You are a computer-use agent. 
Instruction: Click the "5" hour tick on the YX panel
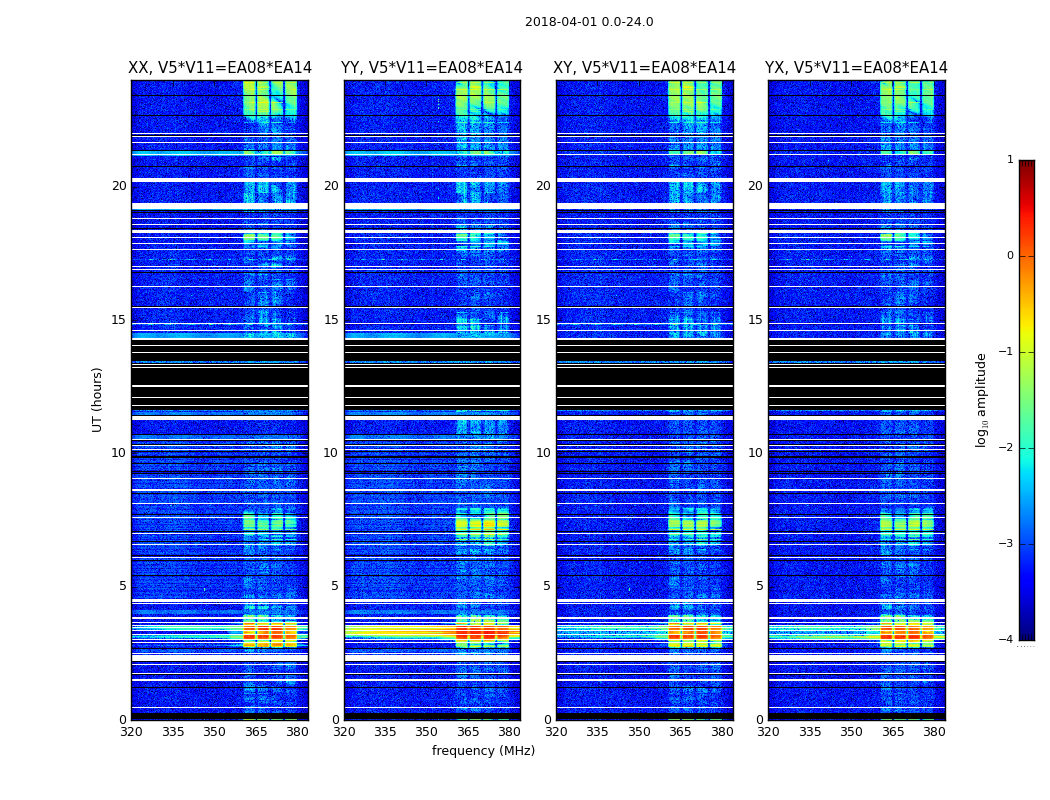[759, 586]
